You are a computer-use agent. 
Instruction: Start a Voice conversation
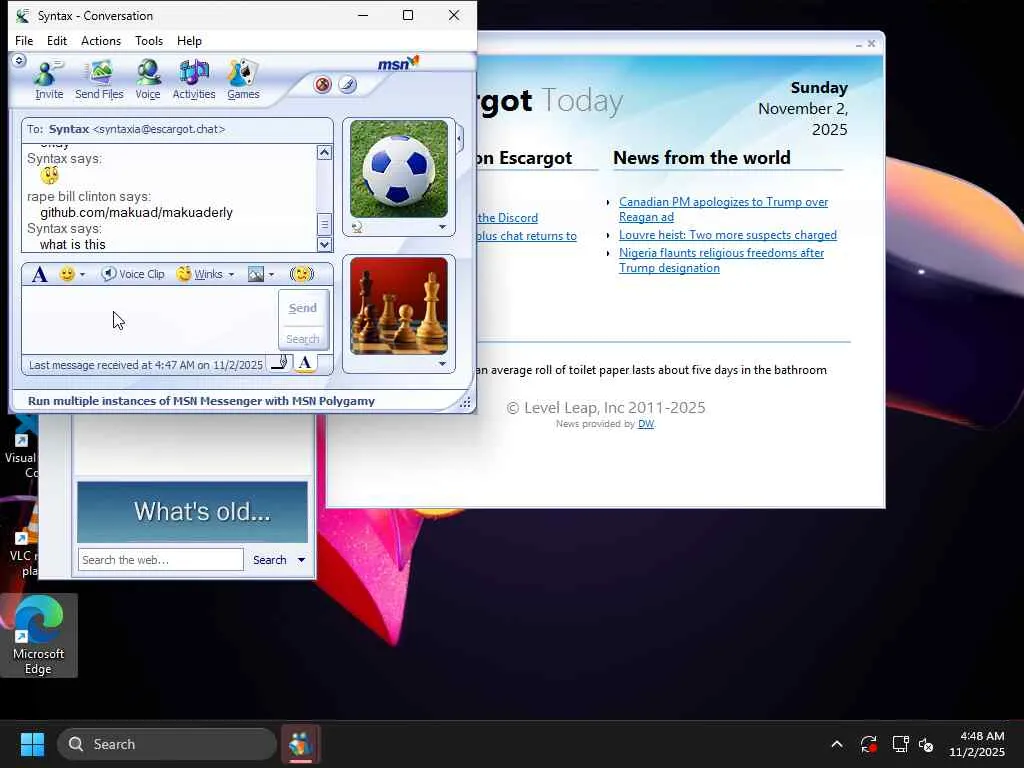[148, 79]
